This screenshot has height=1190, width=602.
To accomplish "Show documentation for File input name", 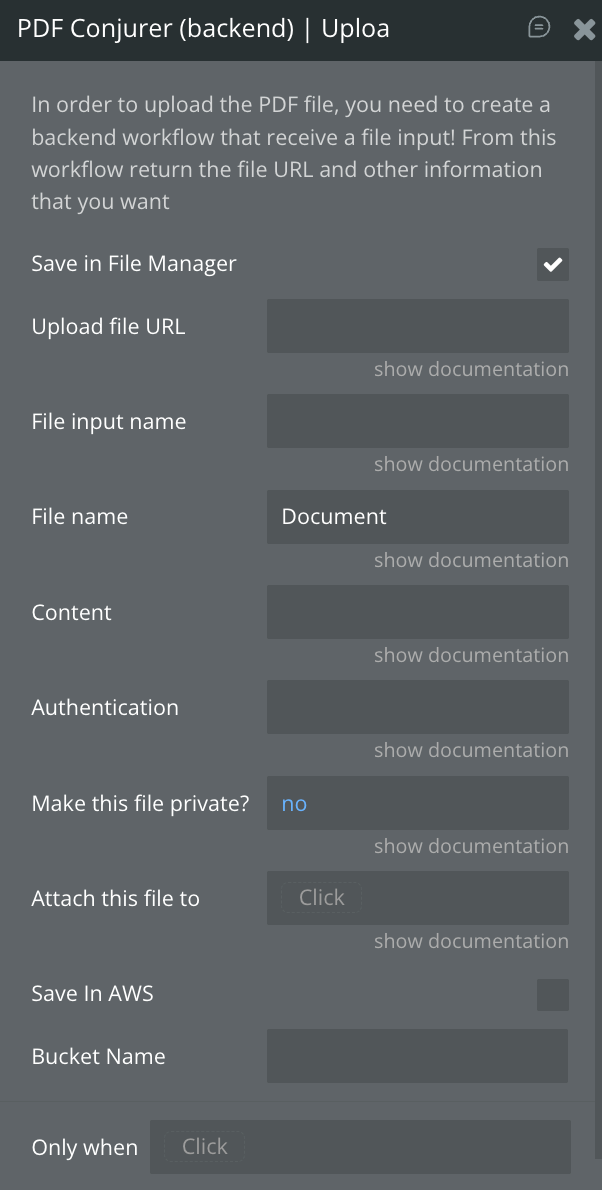I will point(471,464).
